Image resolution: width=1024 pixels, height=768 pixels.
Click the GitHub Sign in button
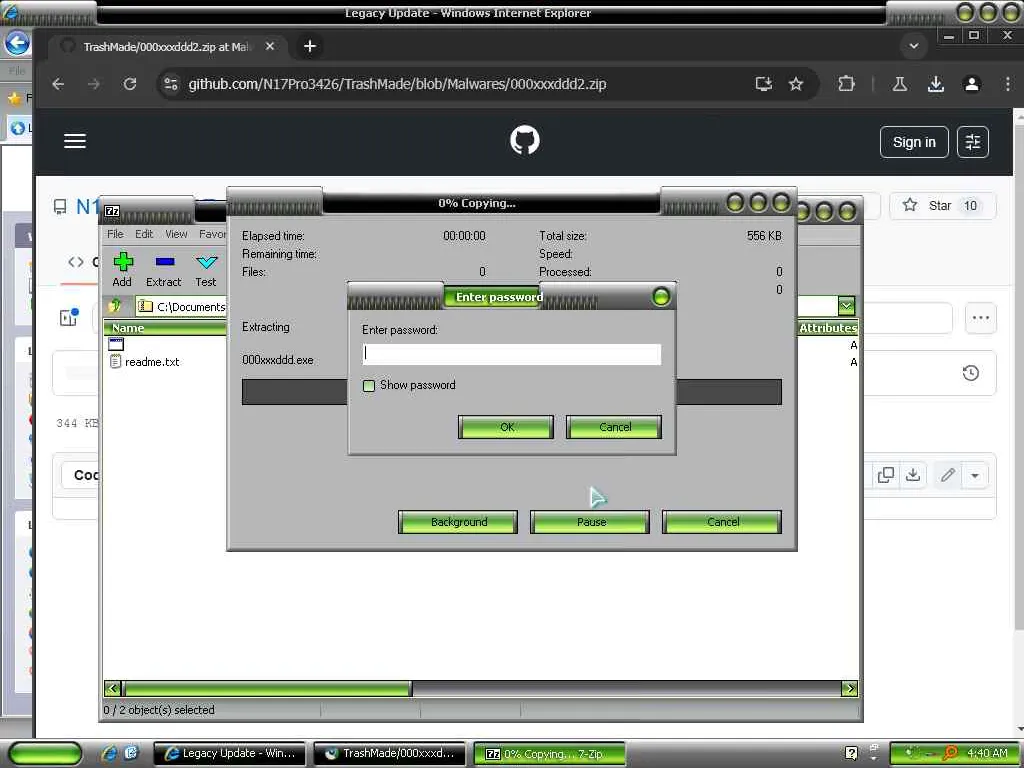(x=914, y=142)
